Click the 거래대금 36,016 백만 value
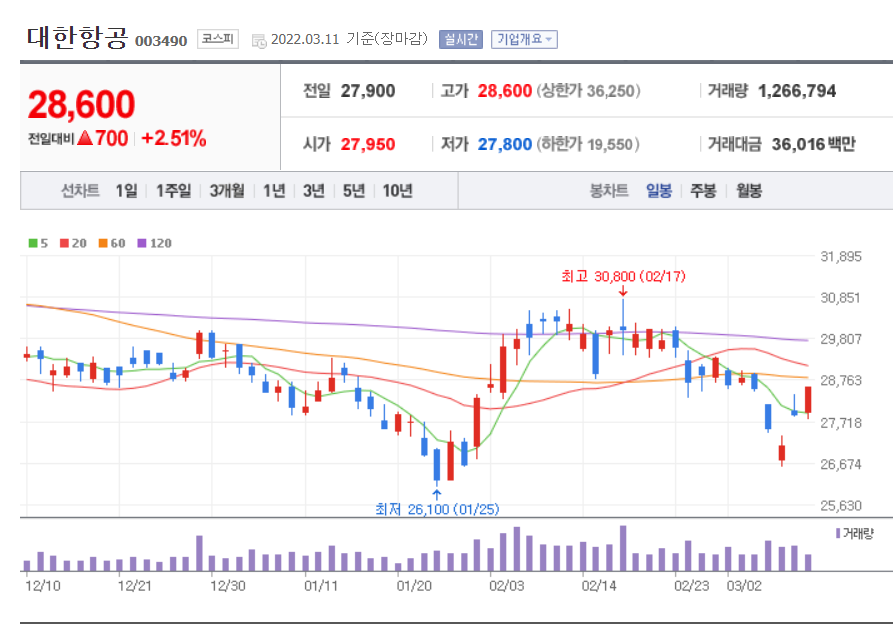This screenshot has width=893, height=624. [x=813, y=145]
